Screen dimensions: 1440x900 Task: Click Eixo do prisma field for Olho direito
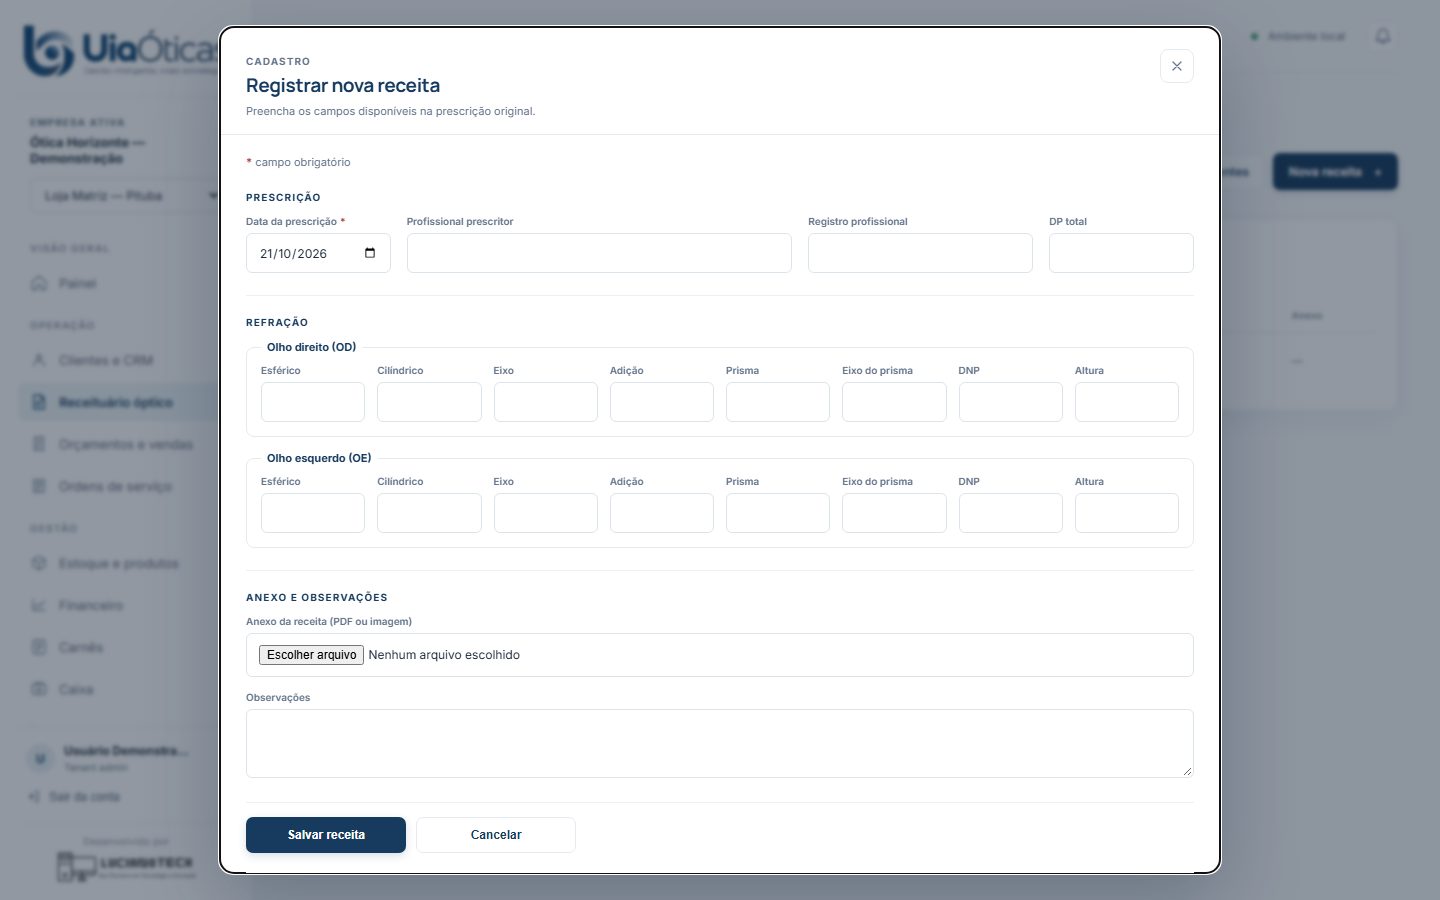(894, 402)
